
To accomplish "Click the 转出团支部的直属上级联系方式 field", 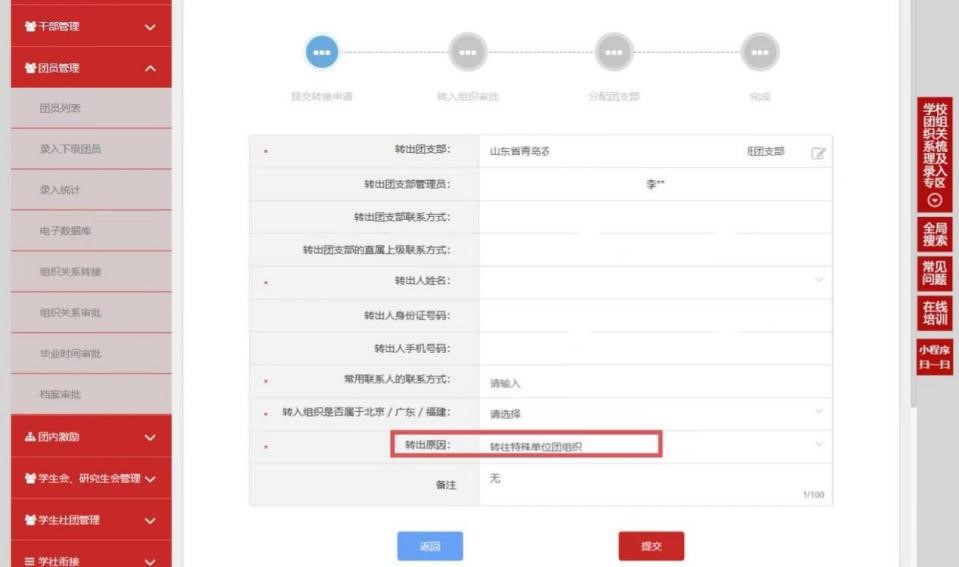I will click(655, 250).
